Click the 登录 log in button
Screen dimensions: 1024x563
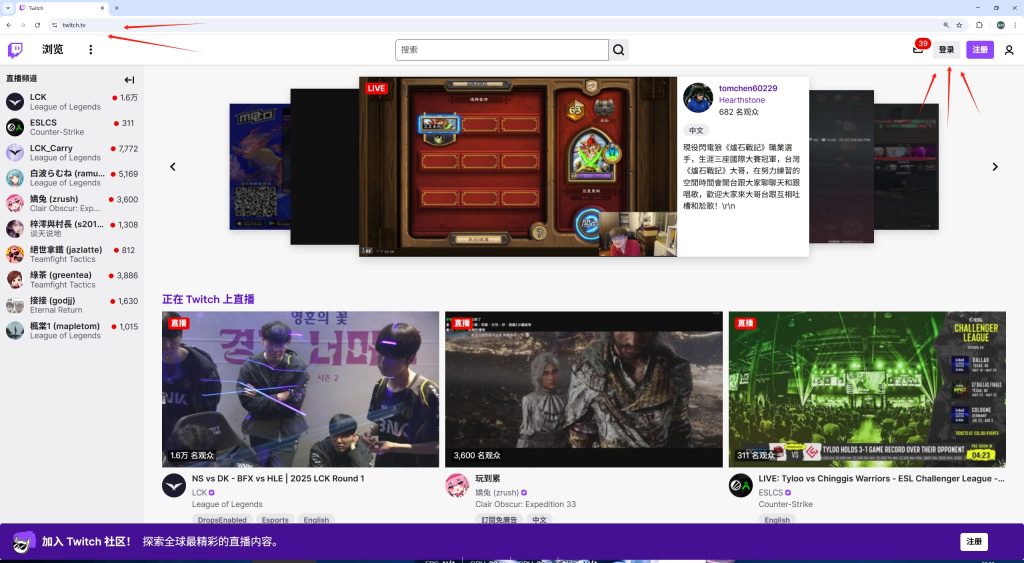946,50
